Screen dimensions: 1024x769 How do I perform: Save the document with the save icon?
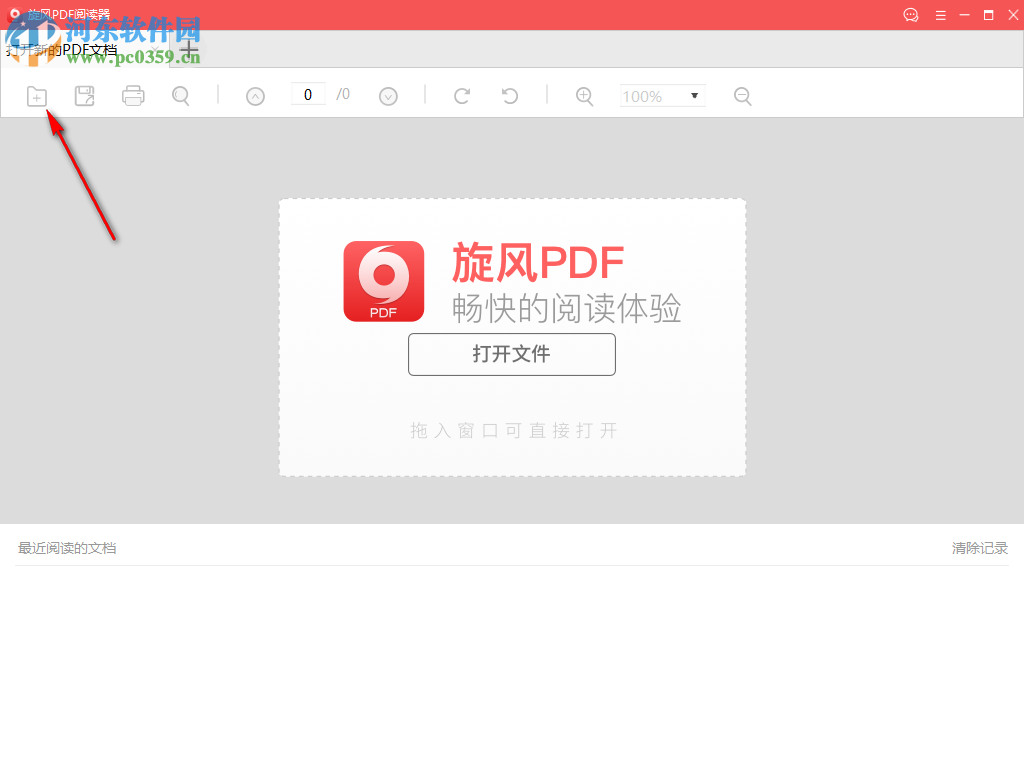85,95
